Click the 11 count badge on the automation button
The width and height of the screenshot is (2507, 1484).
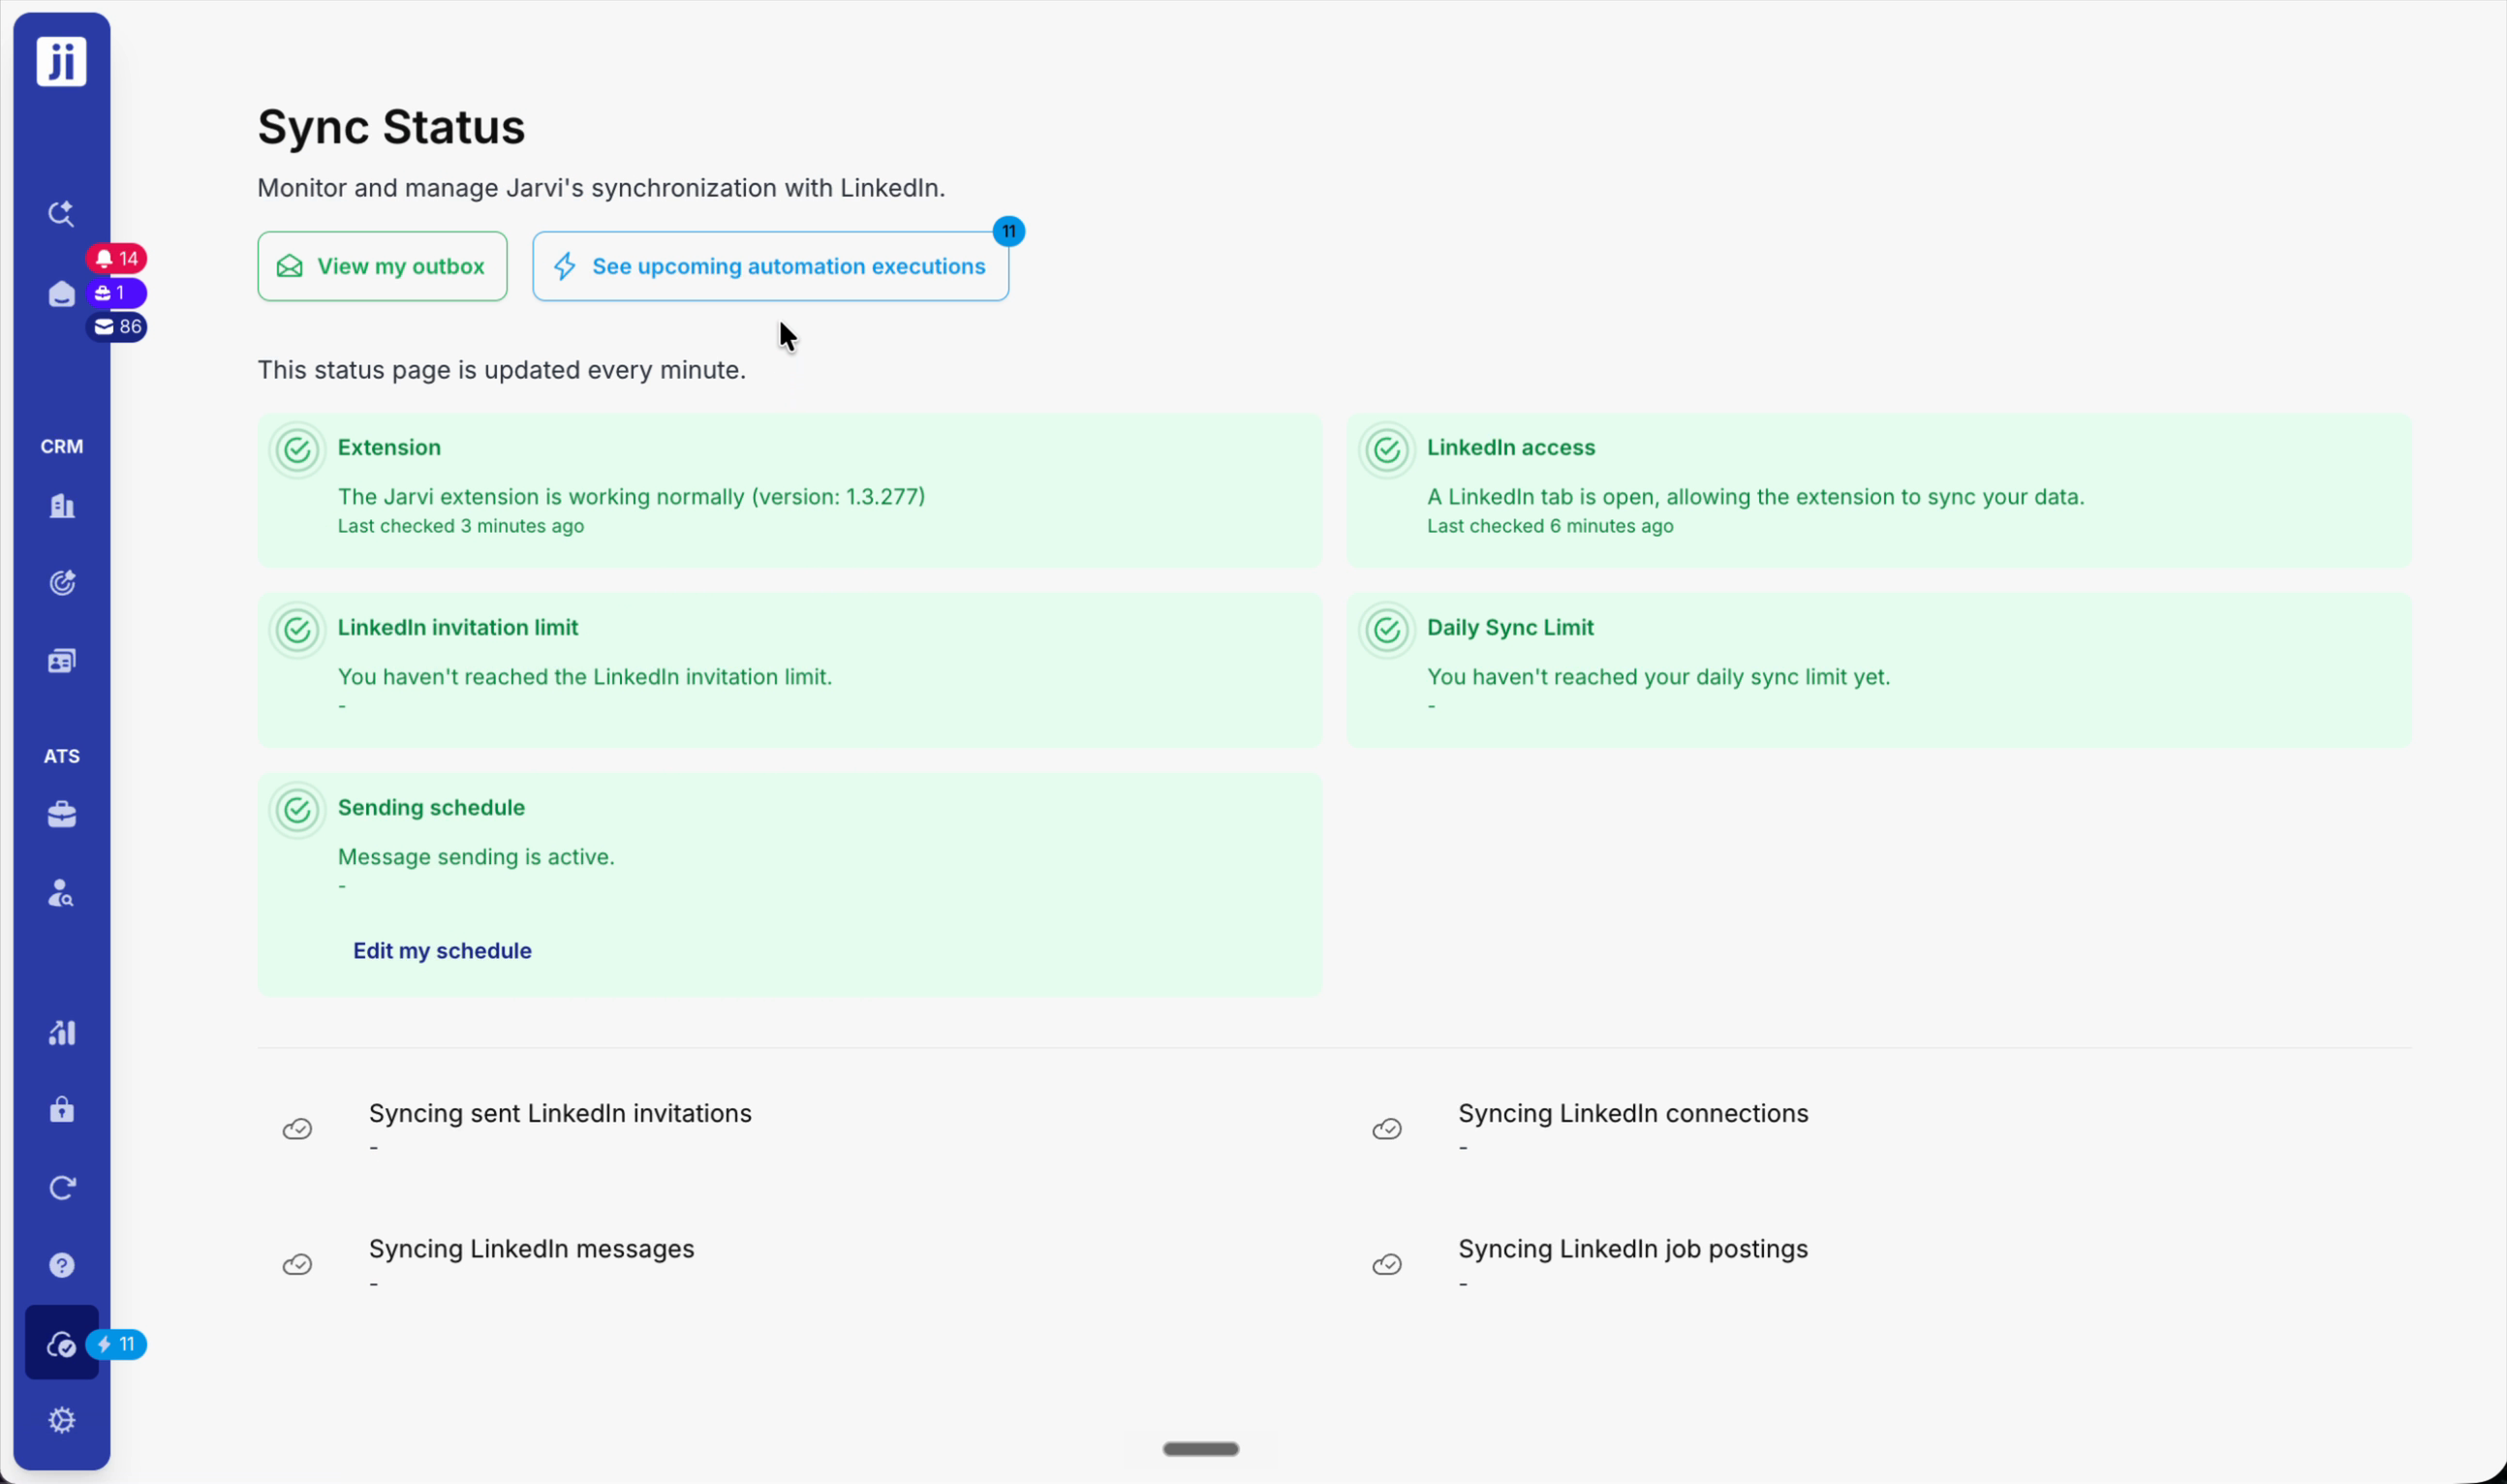1008,231
